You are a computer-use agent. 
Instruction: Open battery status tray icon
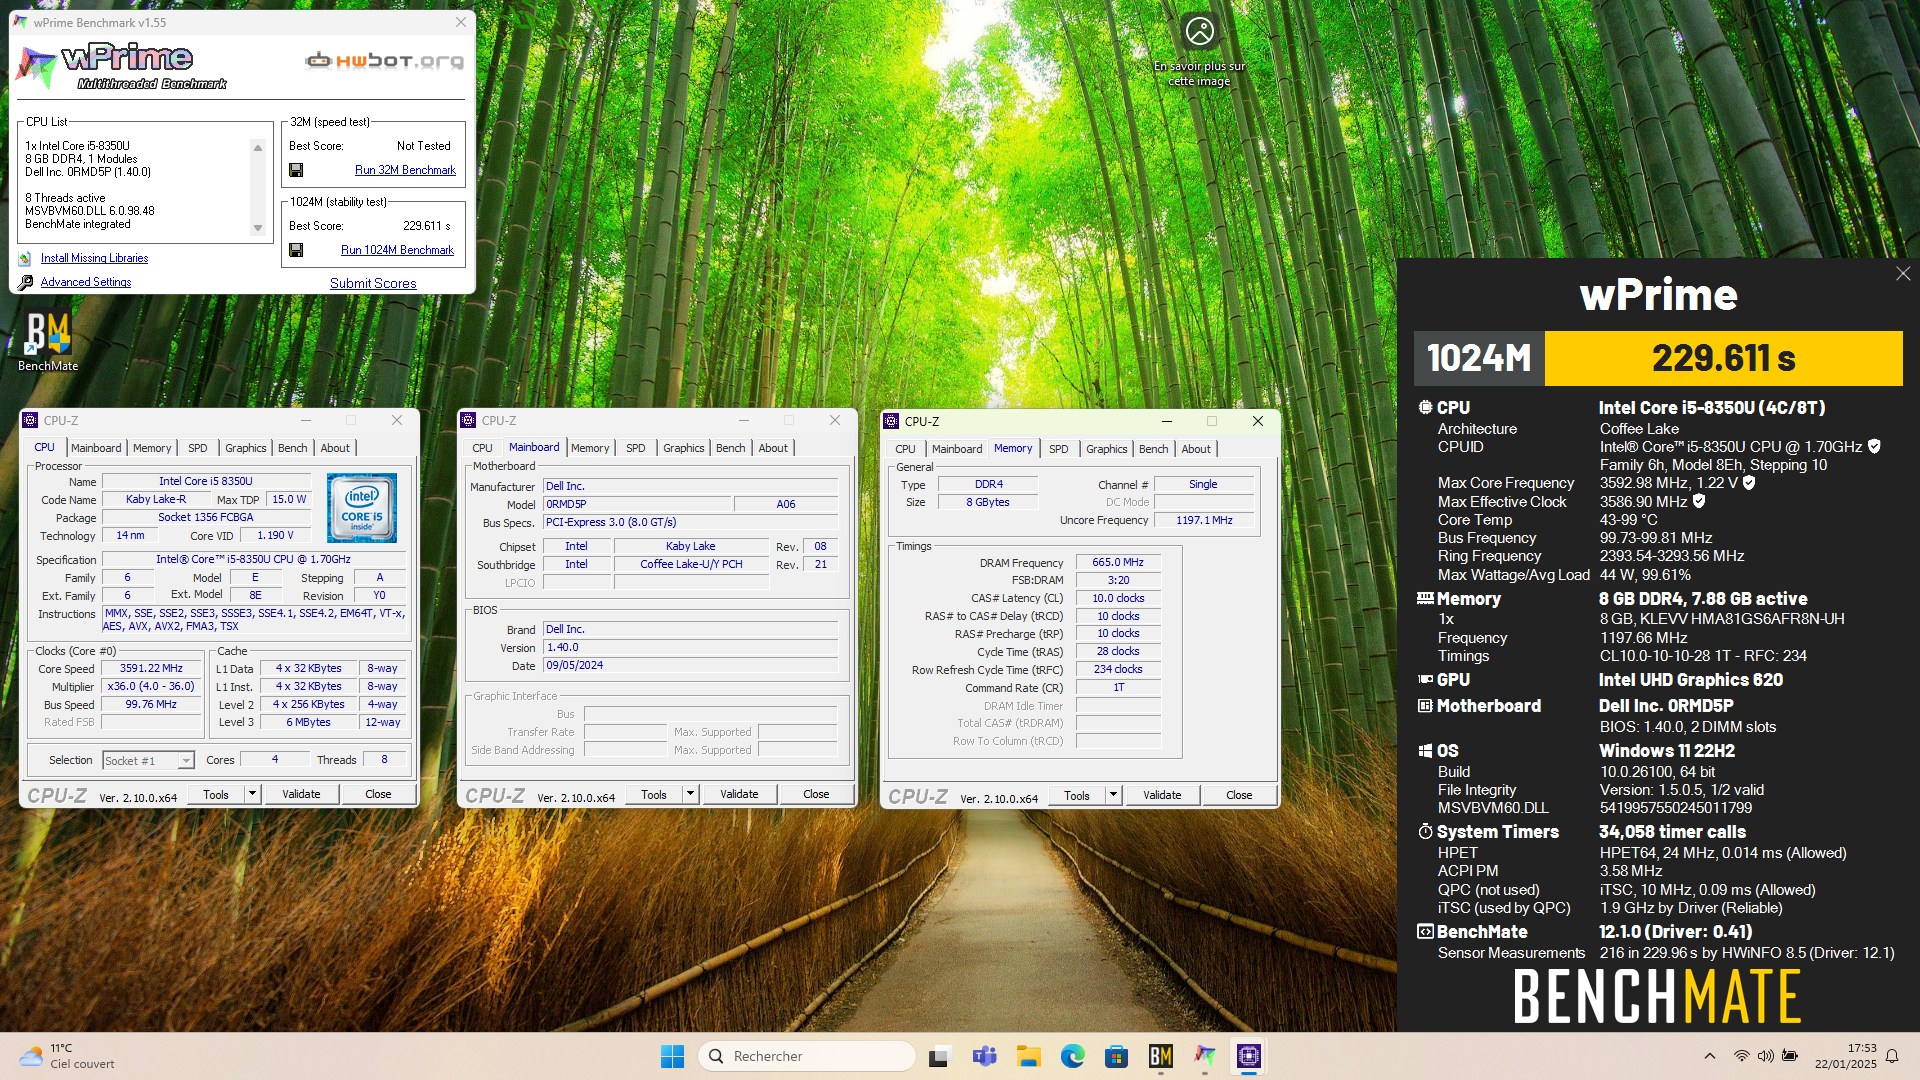(x=1790, y=1056)
